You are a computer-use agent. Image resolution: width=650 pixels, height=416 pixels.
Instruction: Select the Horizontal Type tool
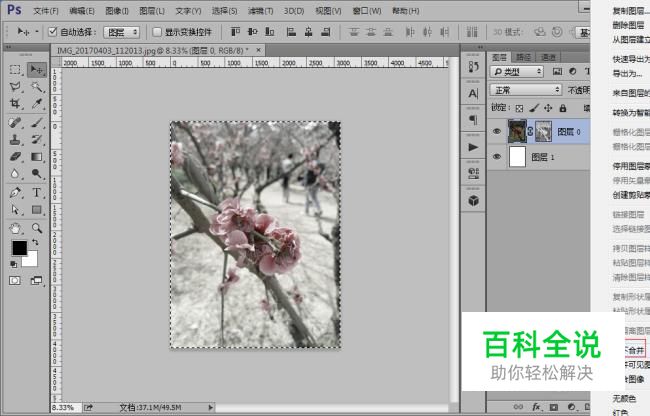37,193
